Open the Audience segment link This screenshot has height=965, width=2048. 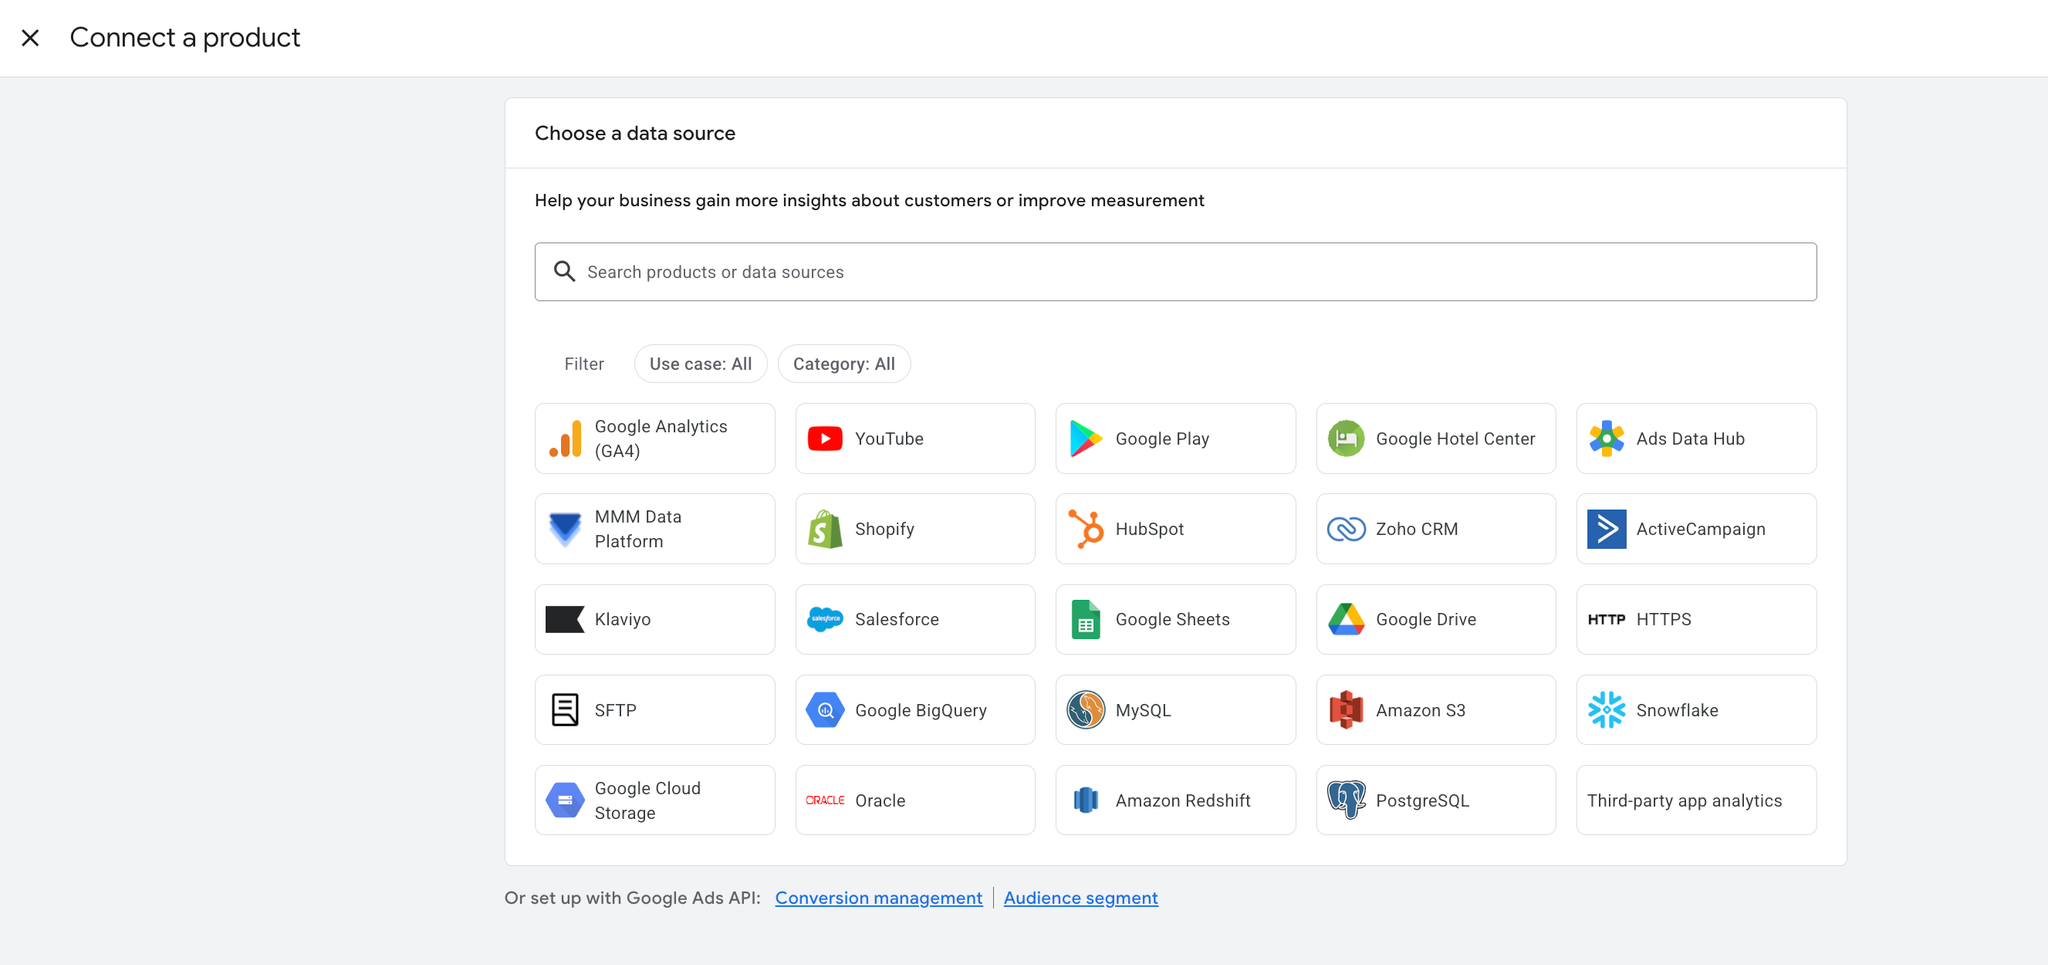pyautogui.click(x=1081, y=898)
